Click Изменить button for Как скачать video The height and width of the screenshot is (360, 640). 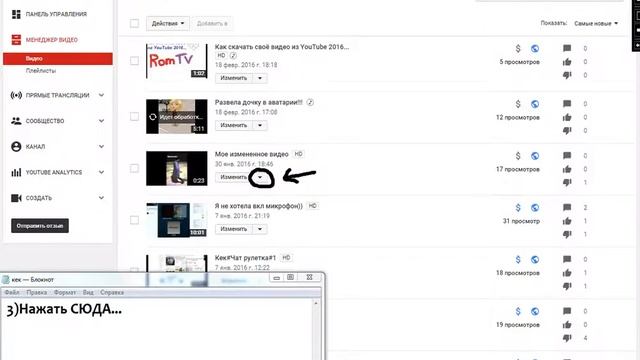click(234, 78)
